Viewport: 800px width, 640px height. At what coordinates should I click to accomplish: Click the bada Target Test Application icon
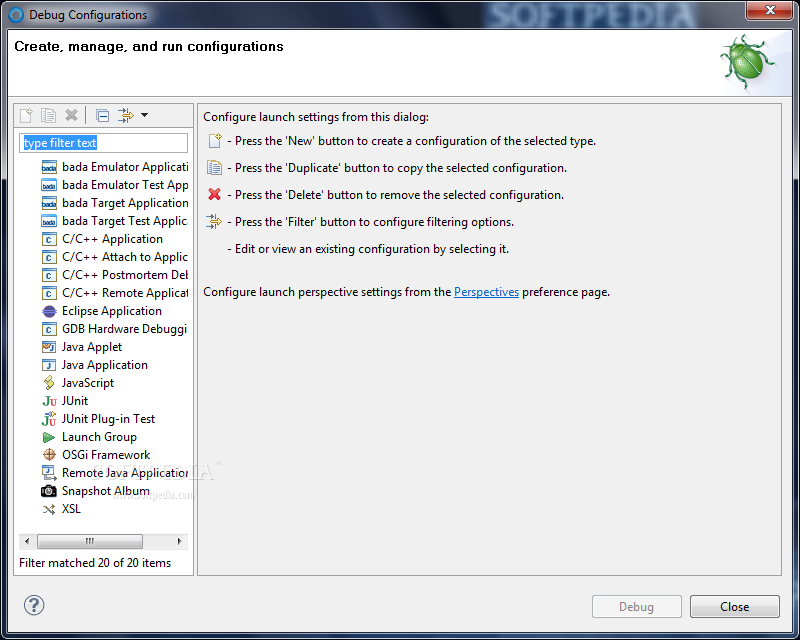[x=49, y=221]
